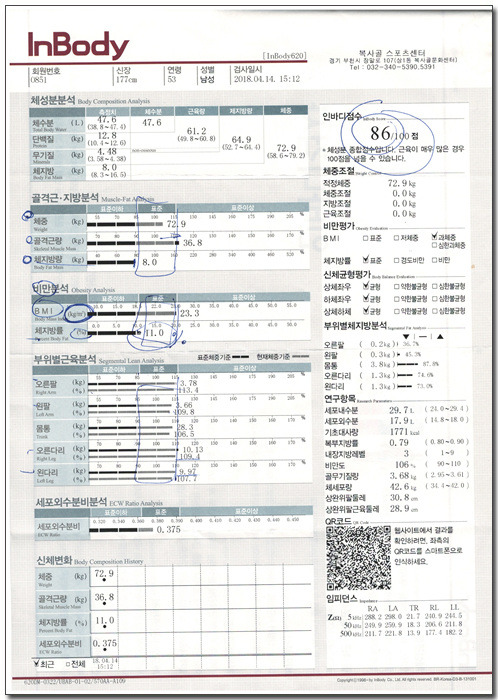Screen dimensions: 498x700
Task: Check the BMI 표준 checkbox
Action: [x=365, y=238]
